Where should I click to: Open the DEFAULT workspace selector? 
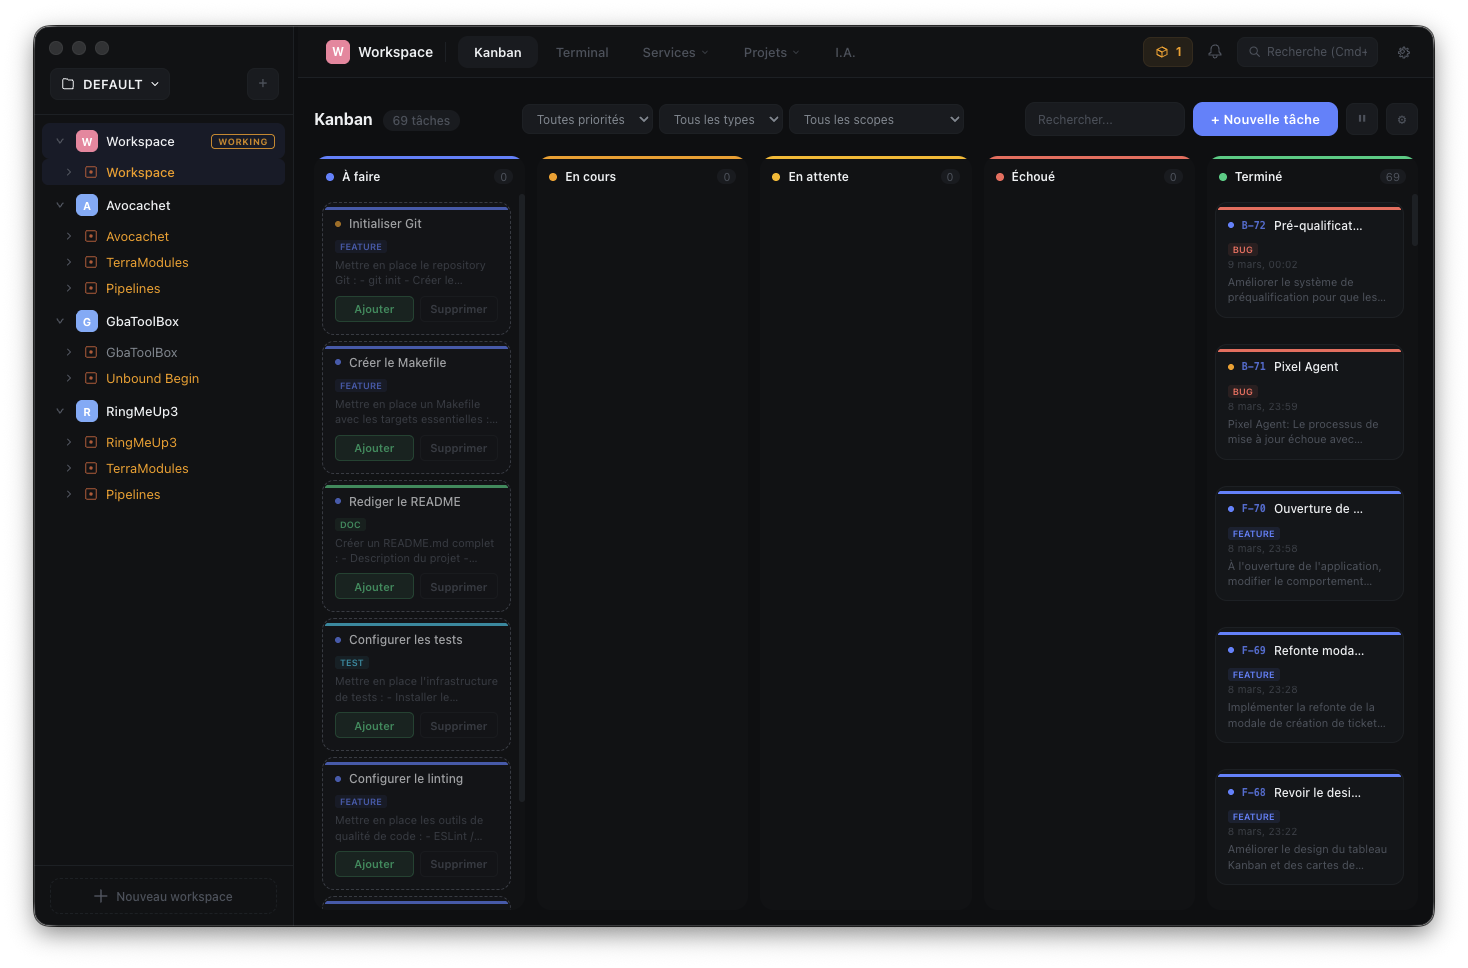[x=109, y=84]
